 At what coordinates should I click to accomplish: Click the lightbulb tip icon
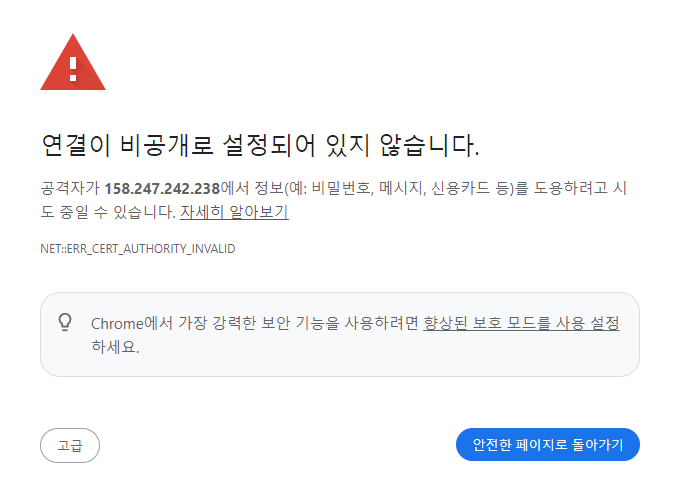[x=65, y=322]
